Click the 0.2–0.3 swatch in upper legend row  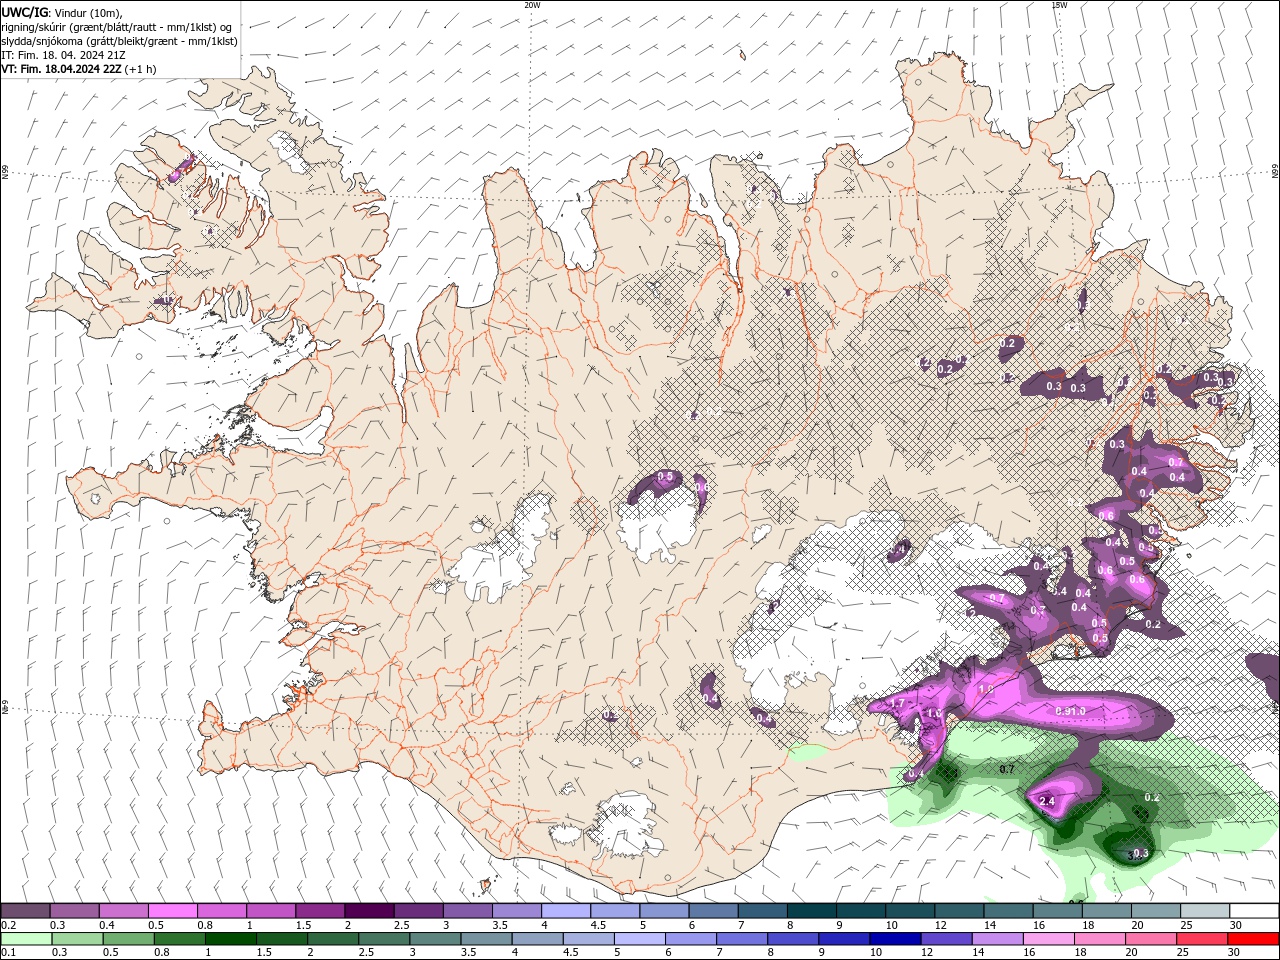[x=25, y=911]
